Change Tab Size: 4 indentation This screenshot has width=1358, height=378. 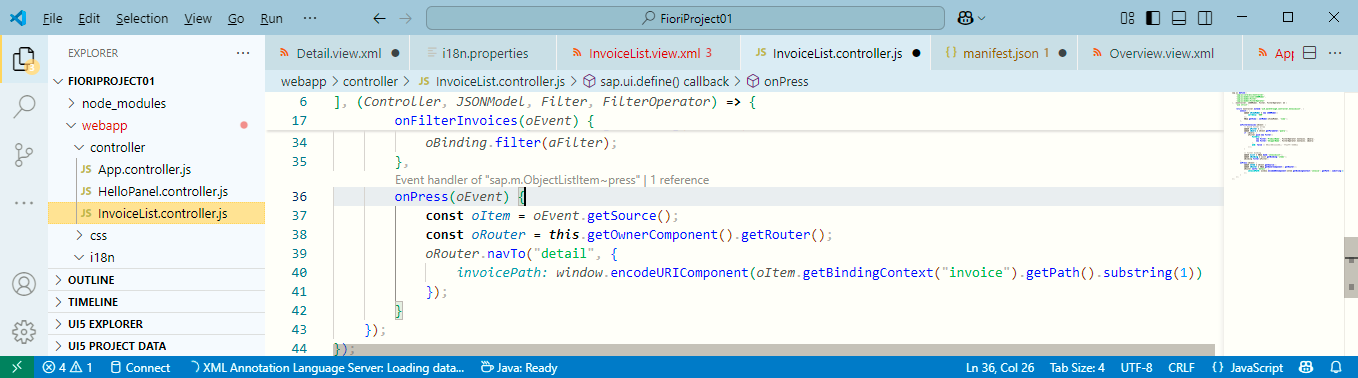(1078, 367)
